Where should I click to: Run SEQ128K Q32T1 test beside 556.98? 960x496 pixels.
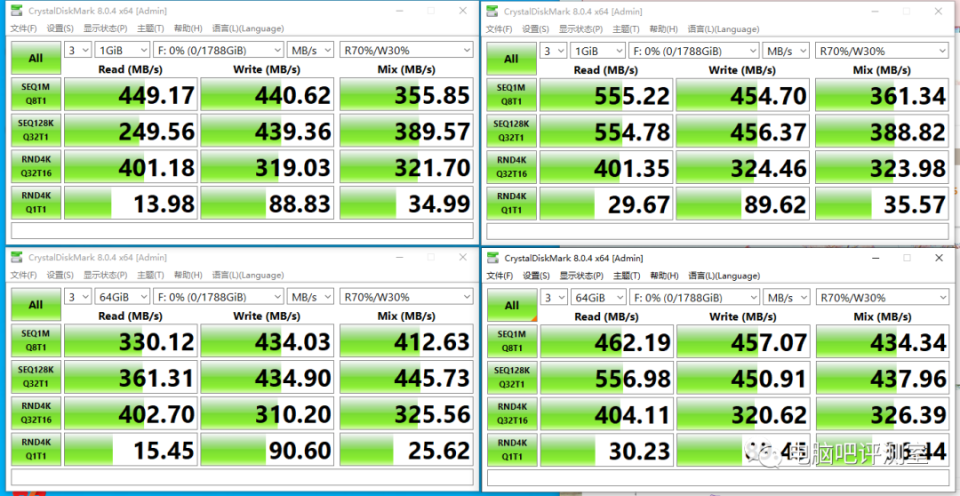pos(512,377)
